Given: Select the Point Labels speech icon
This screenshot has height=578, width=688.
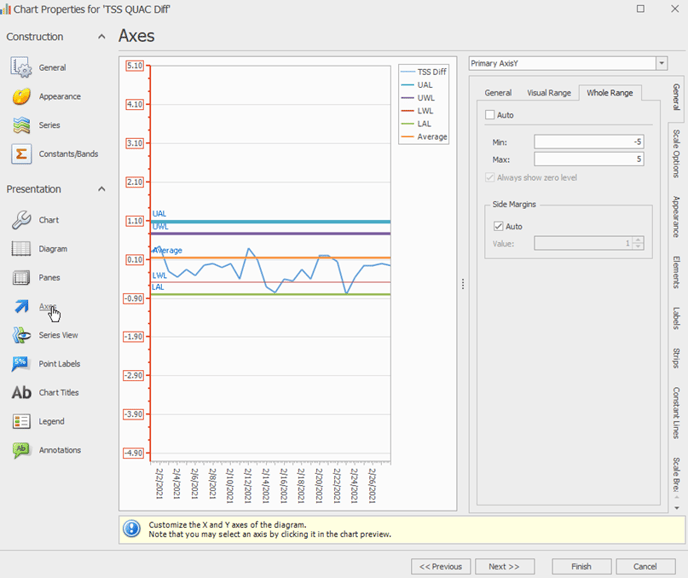Looking at the screenshot, I should click(x=21, y=364).
